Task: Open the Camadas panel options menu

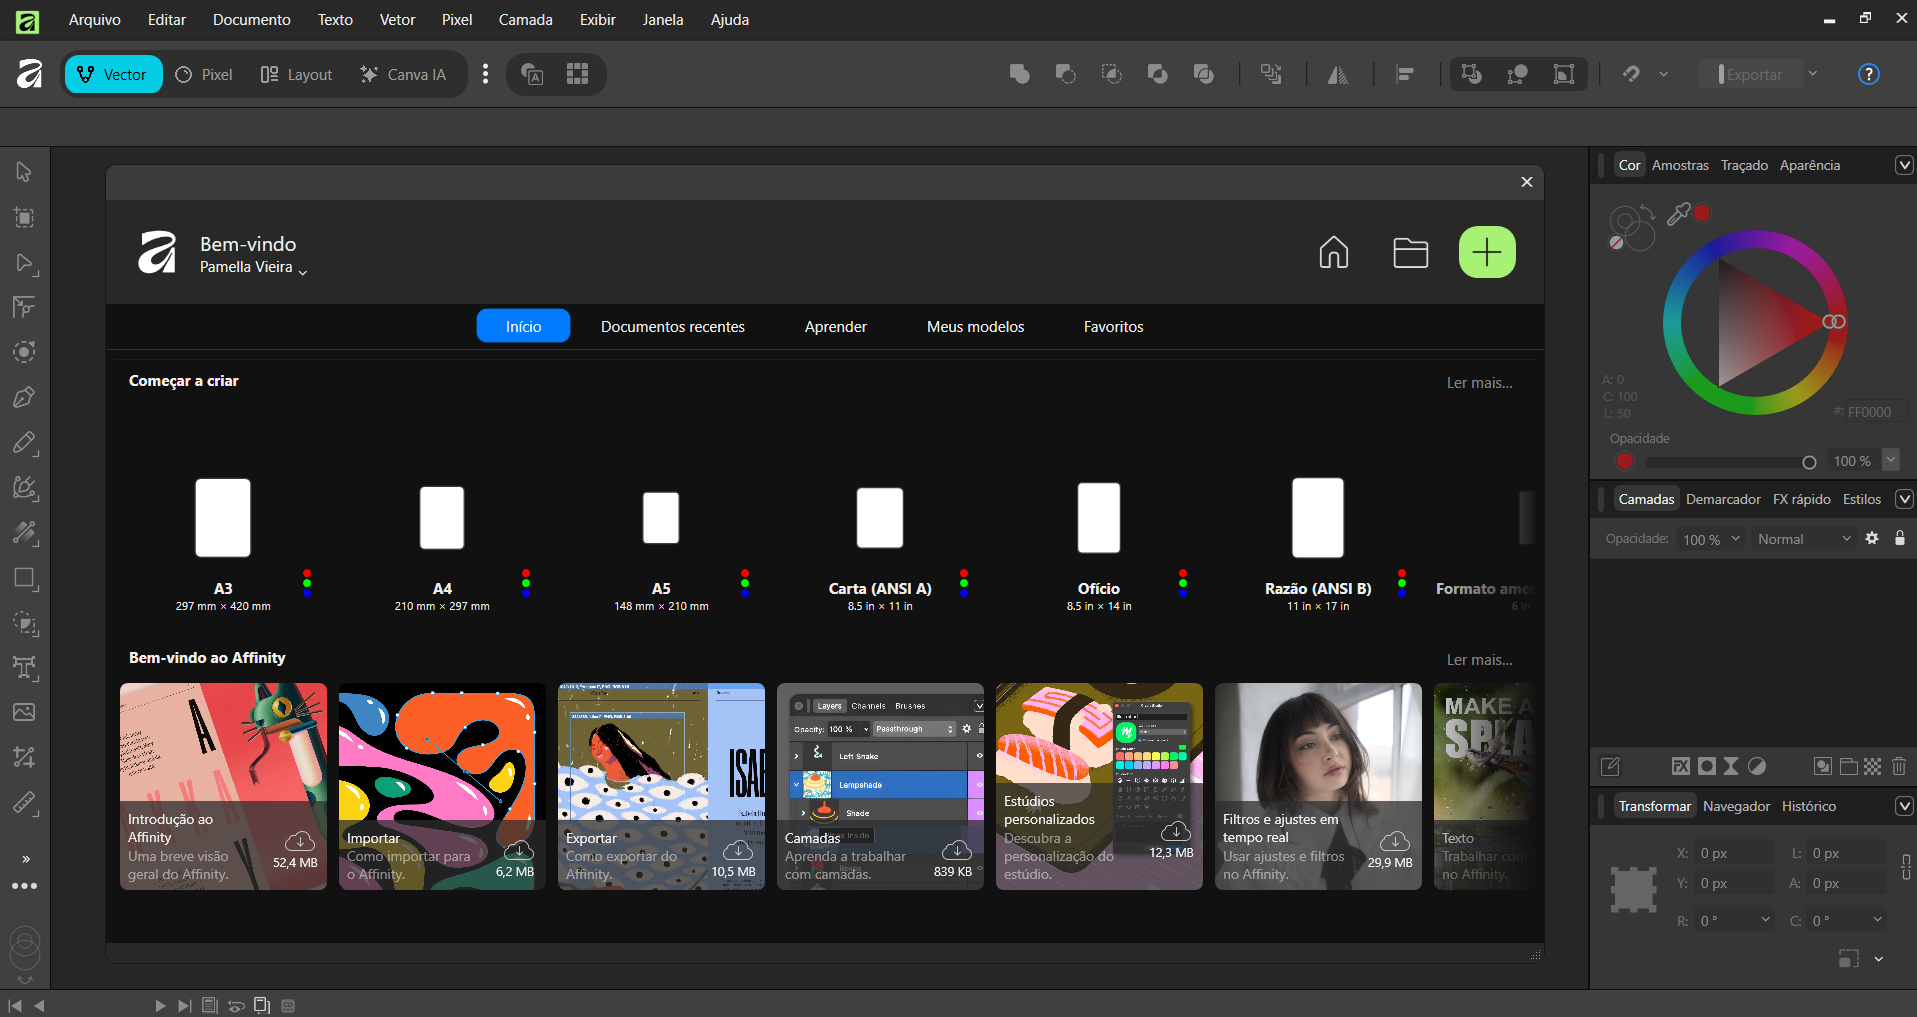Action: pyautogui.click(x=1904, y=499)
